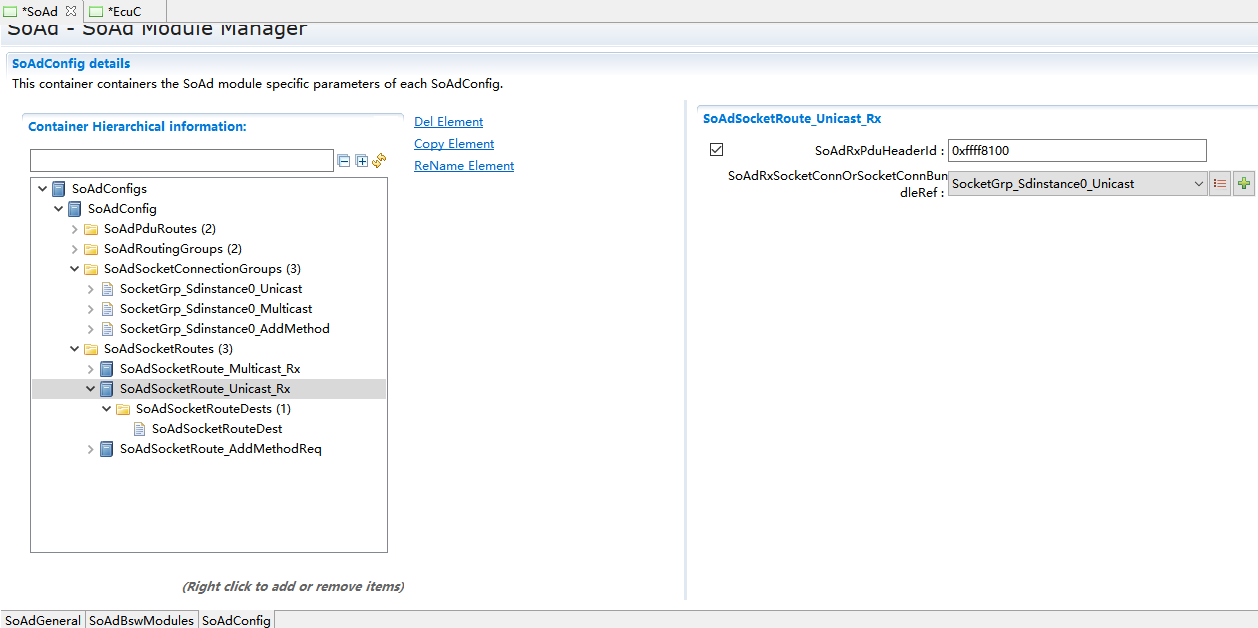Open the SoAdRxSocketConnOrSocketConnBundleRef dropdown
1258x628 pixels.
coord(1198,184)
